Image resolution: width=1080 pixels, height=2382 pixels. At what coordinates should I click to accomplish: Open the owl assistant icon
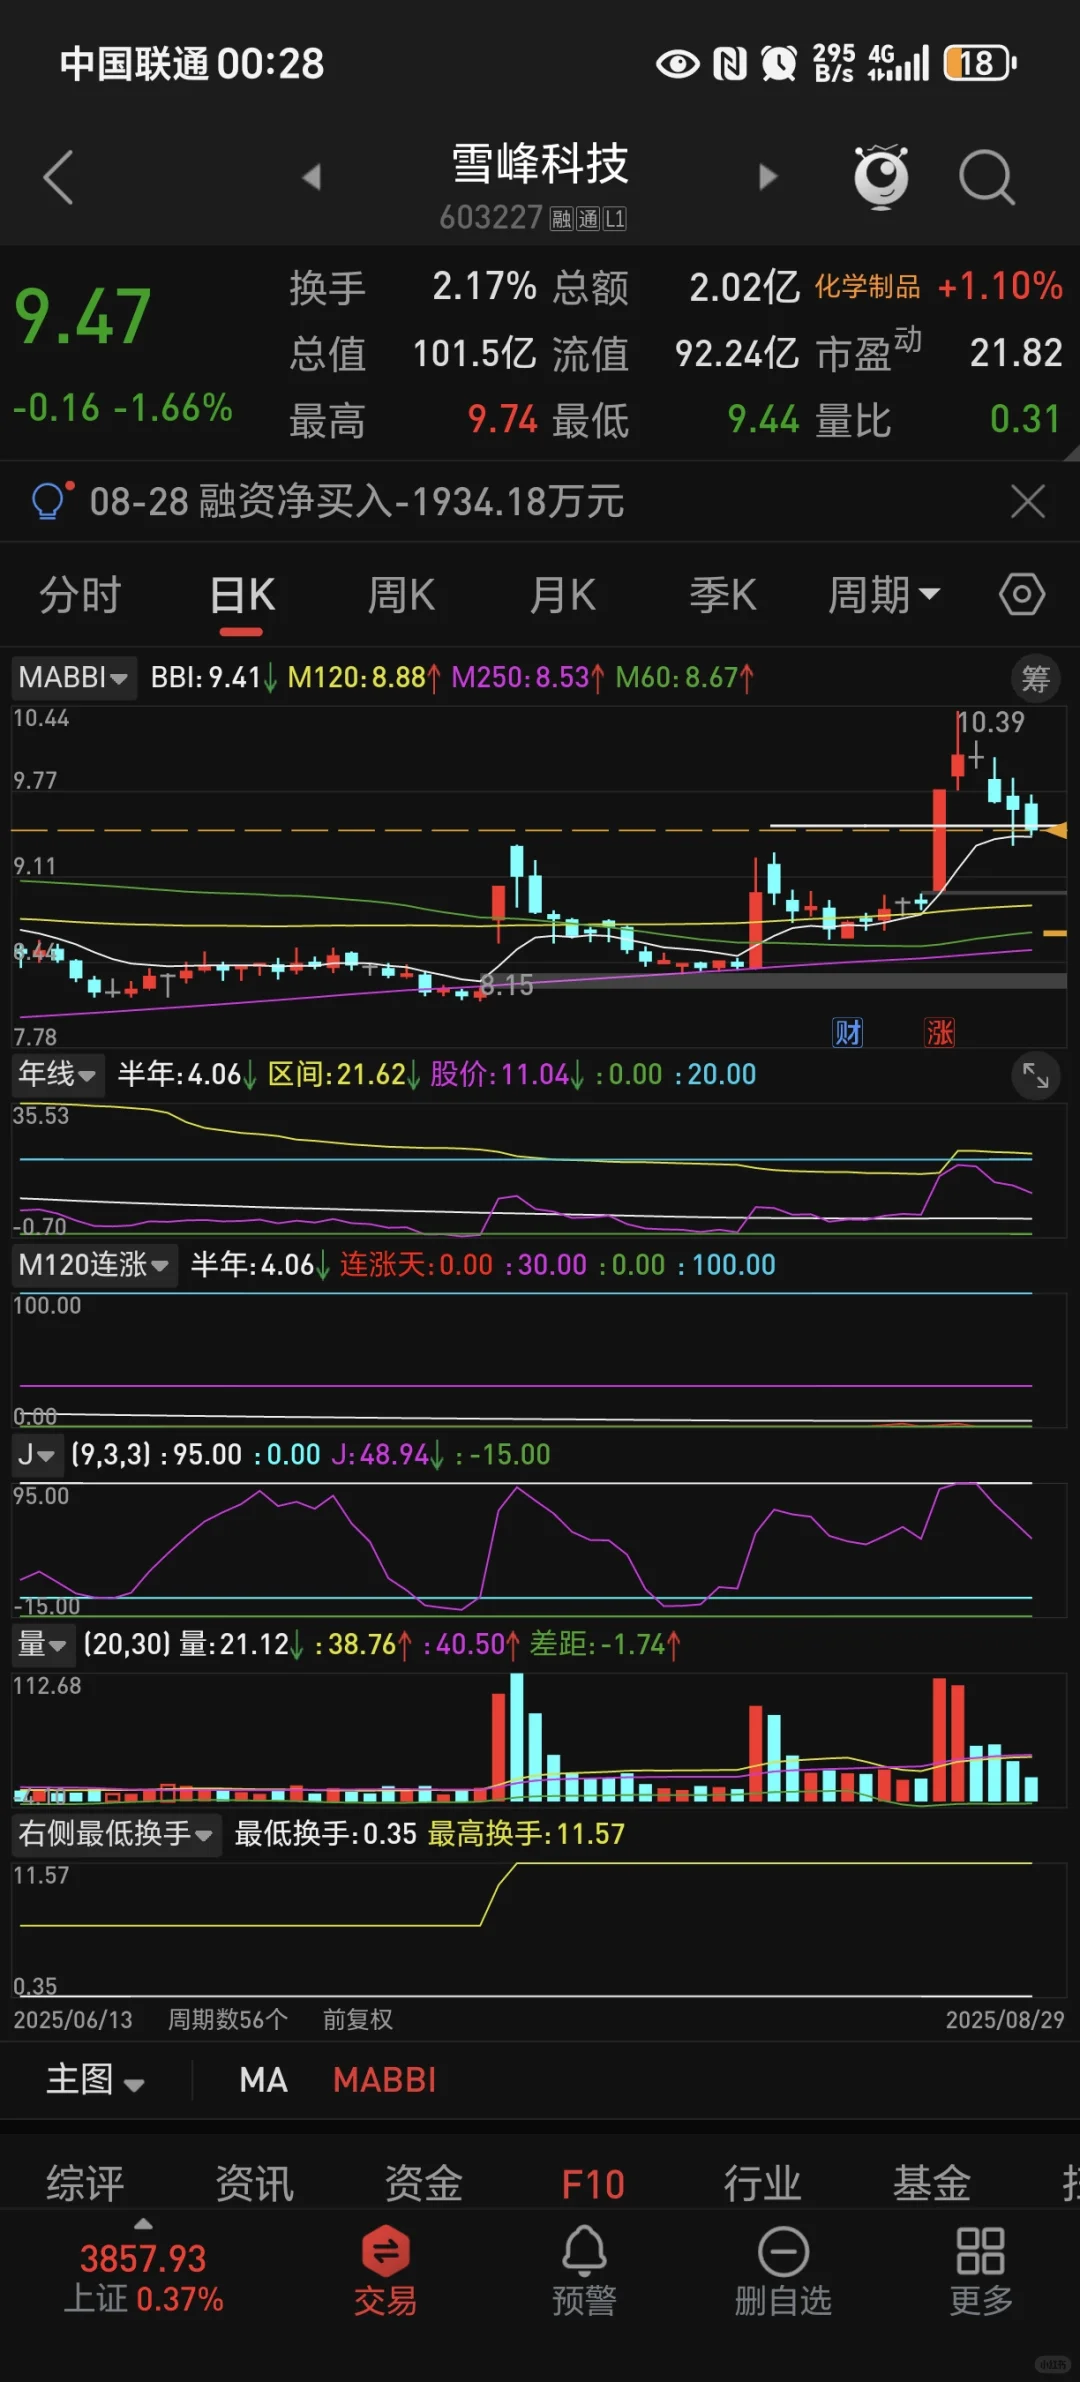point(881,177)
